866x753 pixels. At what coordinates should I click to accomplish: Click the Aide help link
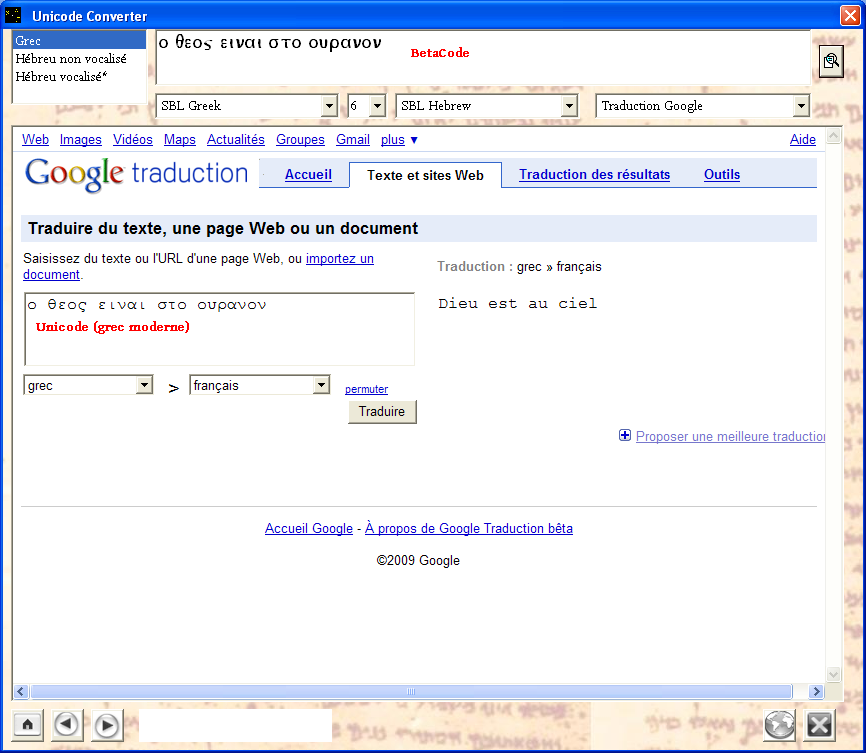[x=802, y=140]
